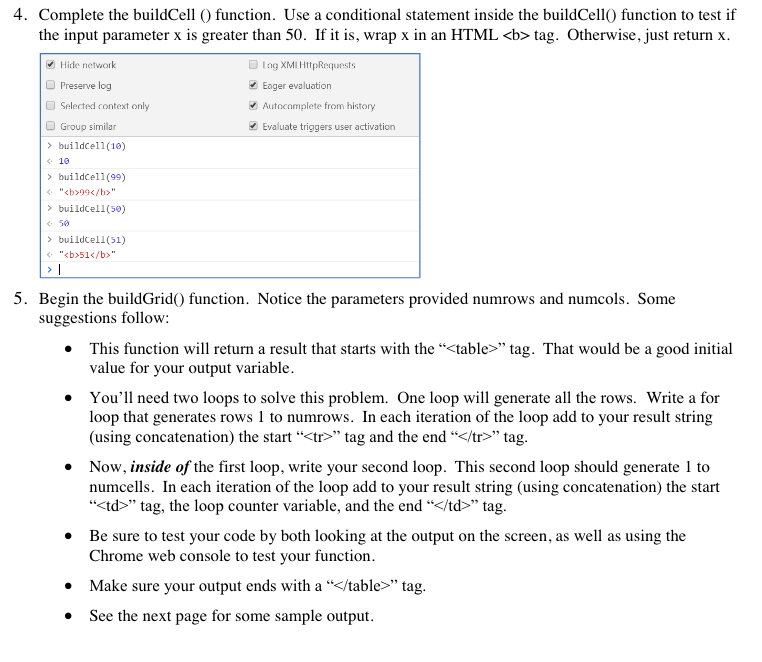This screenshot has height=662, width=762.
Task: Click the Preserve log label text
Action: point(86,86)
